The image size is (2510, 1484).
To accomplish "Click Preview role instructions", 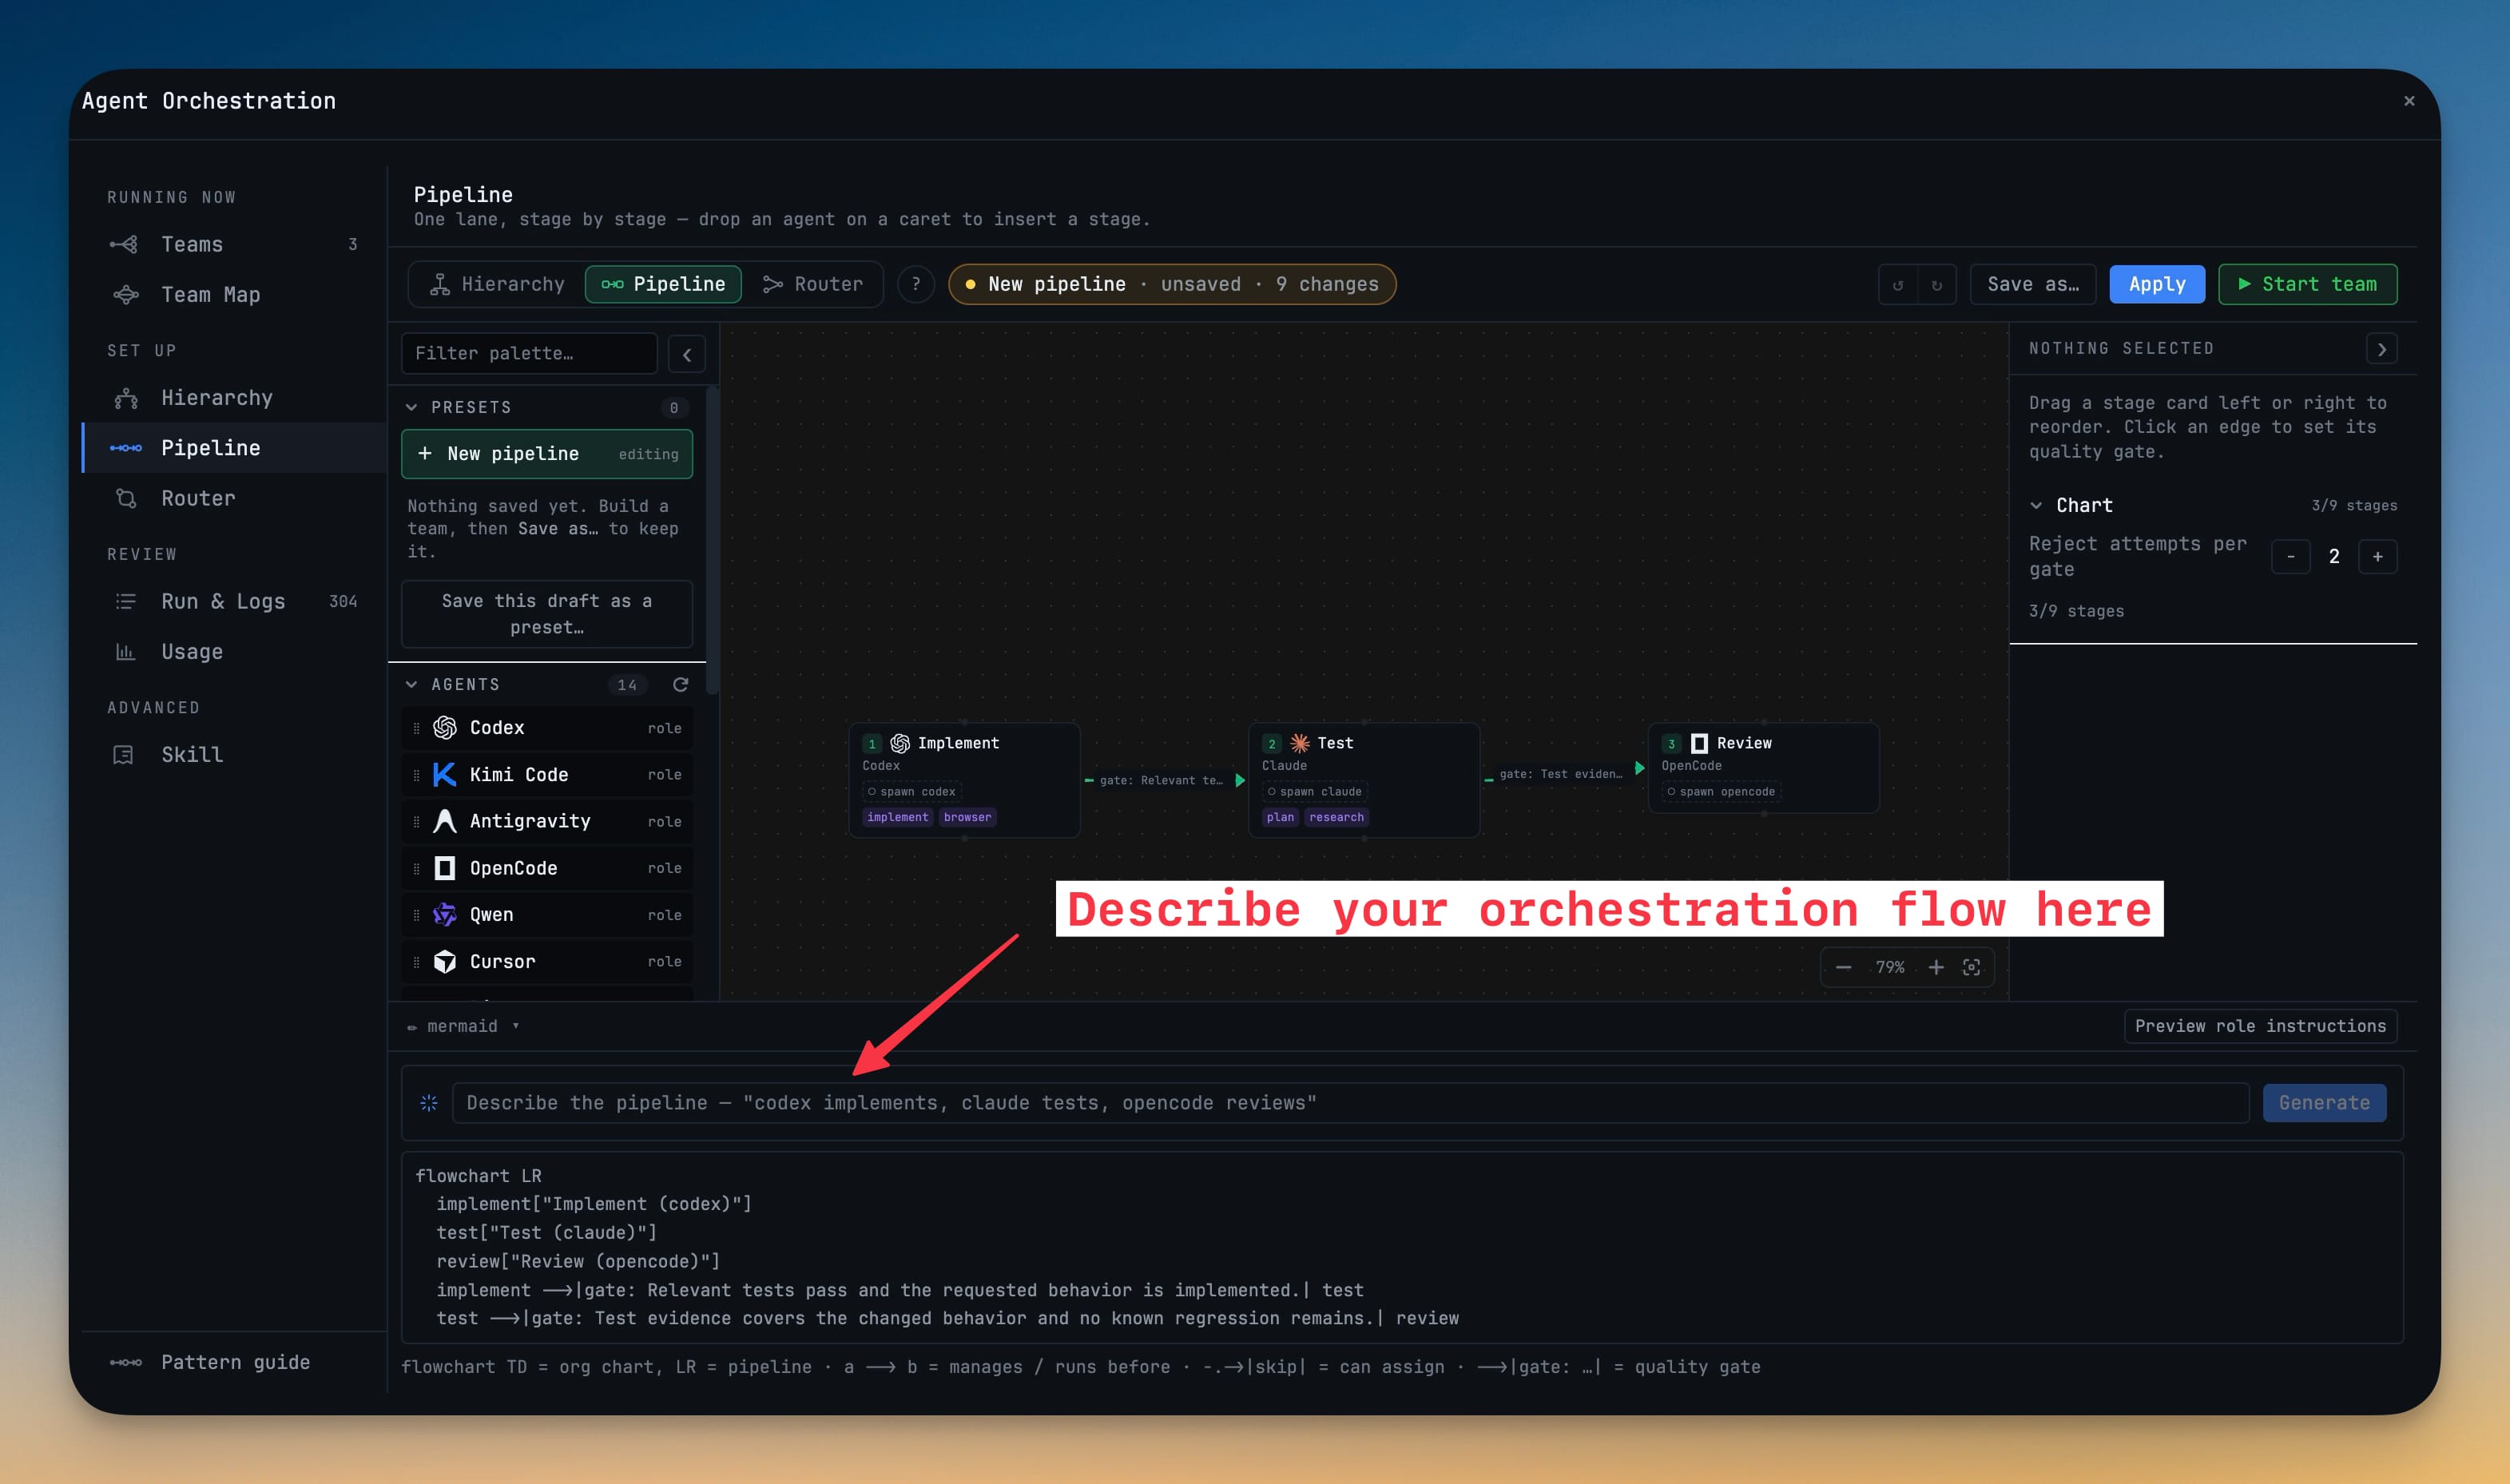I will click(2260, 1026).
